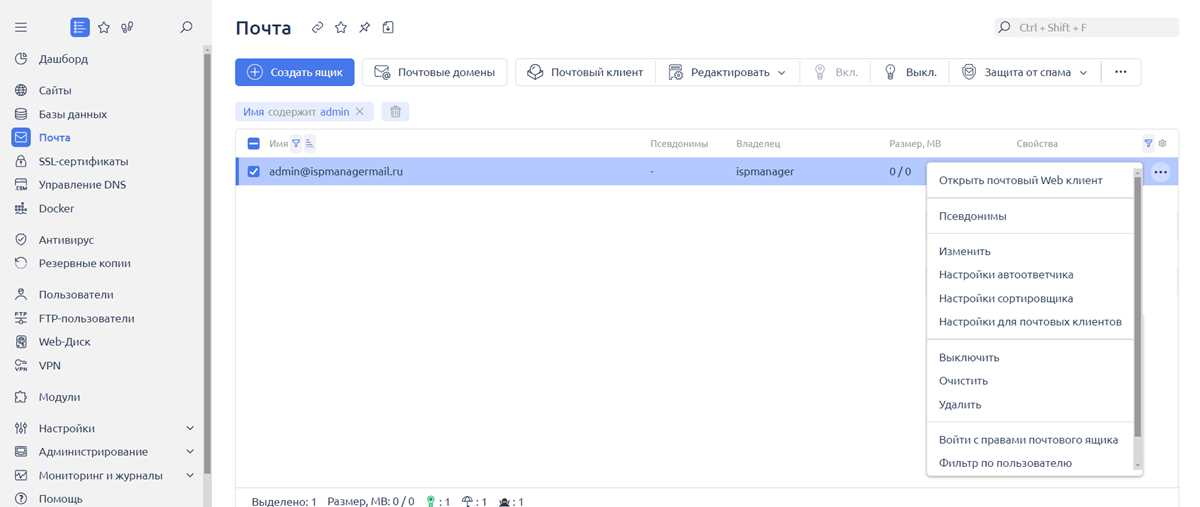Choose Псевдонимы from context menu
This screenshot has width=1200, height=507.
[972, 216]
